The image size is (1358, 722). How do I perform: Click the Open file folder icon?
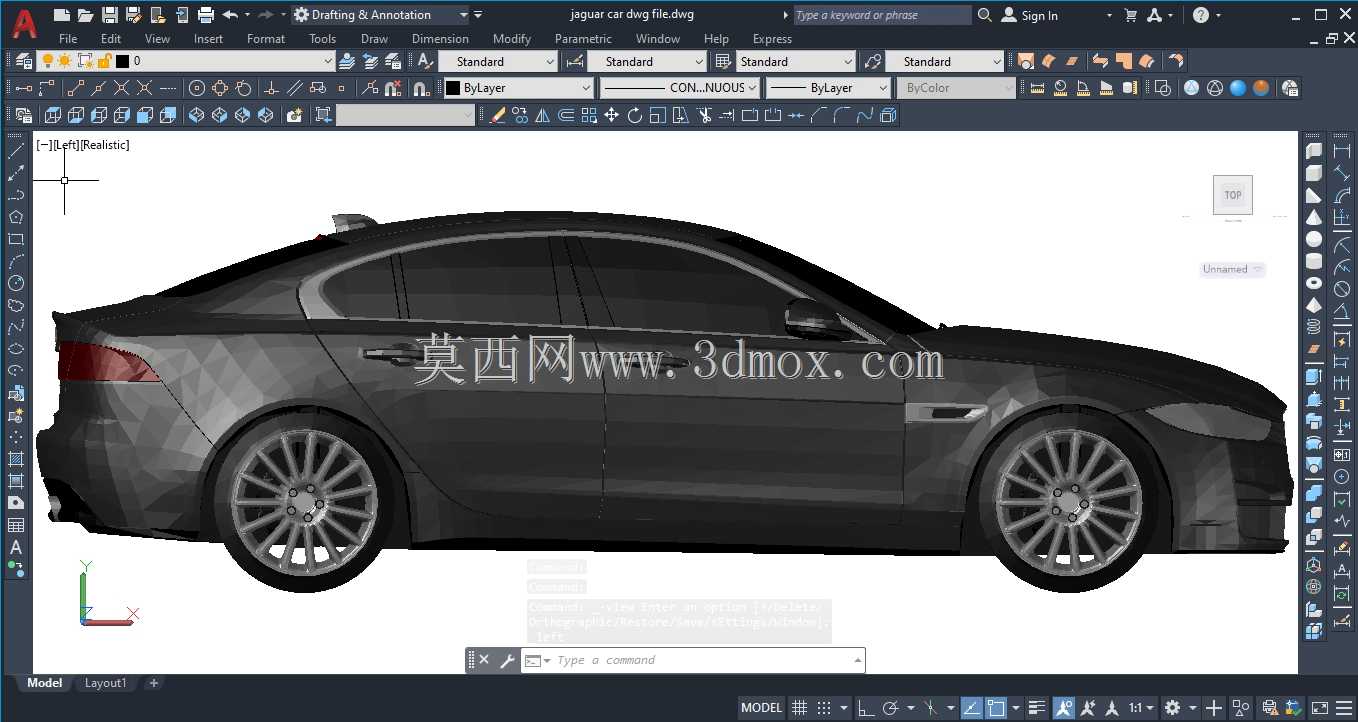(86, 15)
